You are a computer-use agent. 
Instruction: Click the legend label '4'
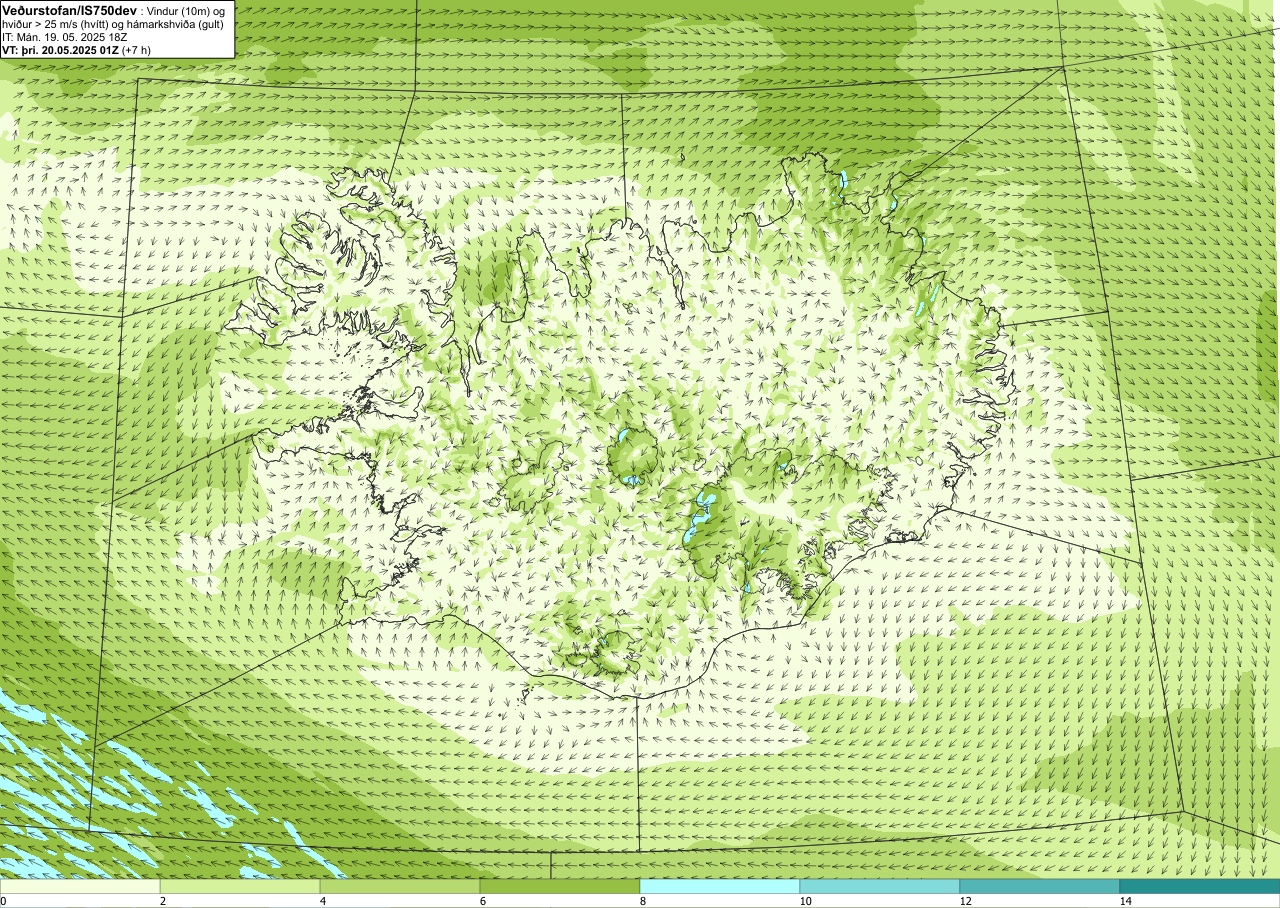[x=323, y=901]
